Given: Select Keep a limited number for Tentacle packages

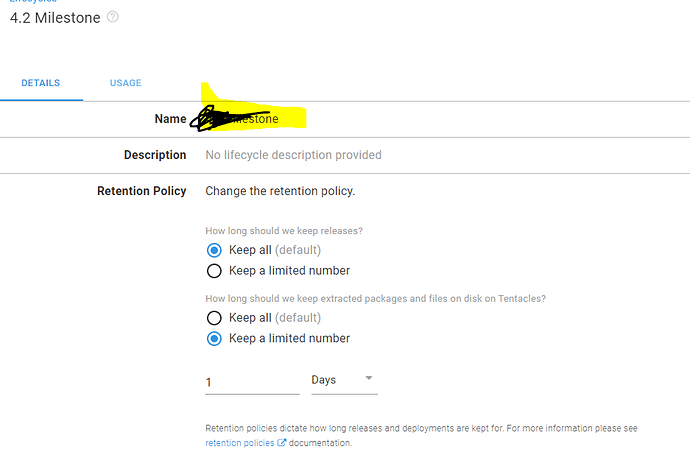Looking at the screenshot, I should coord(214,338).
